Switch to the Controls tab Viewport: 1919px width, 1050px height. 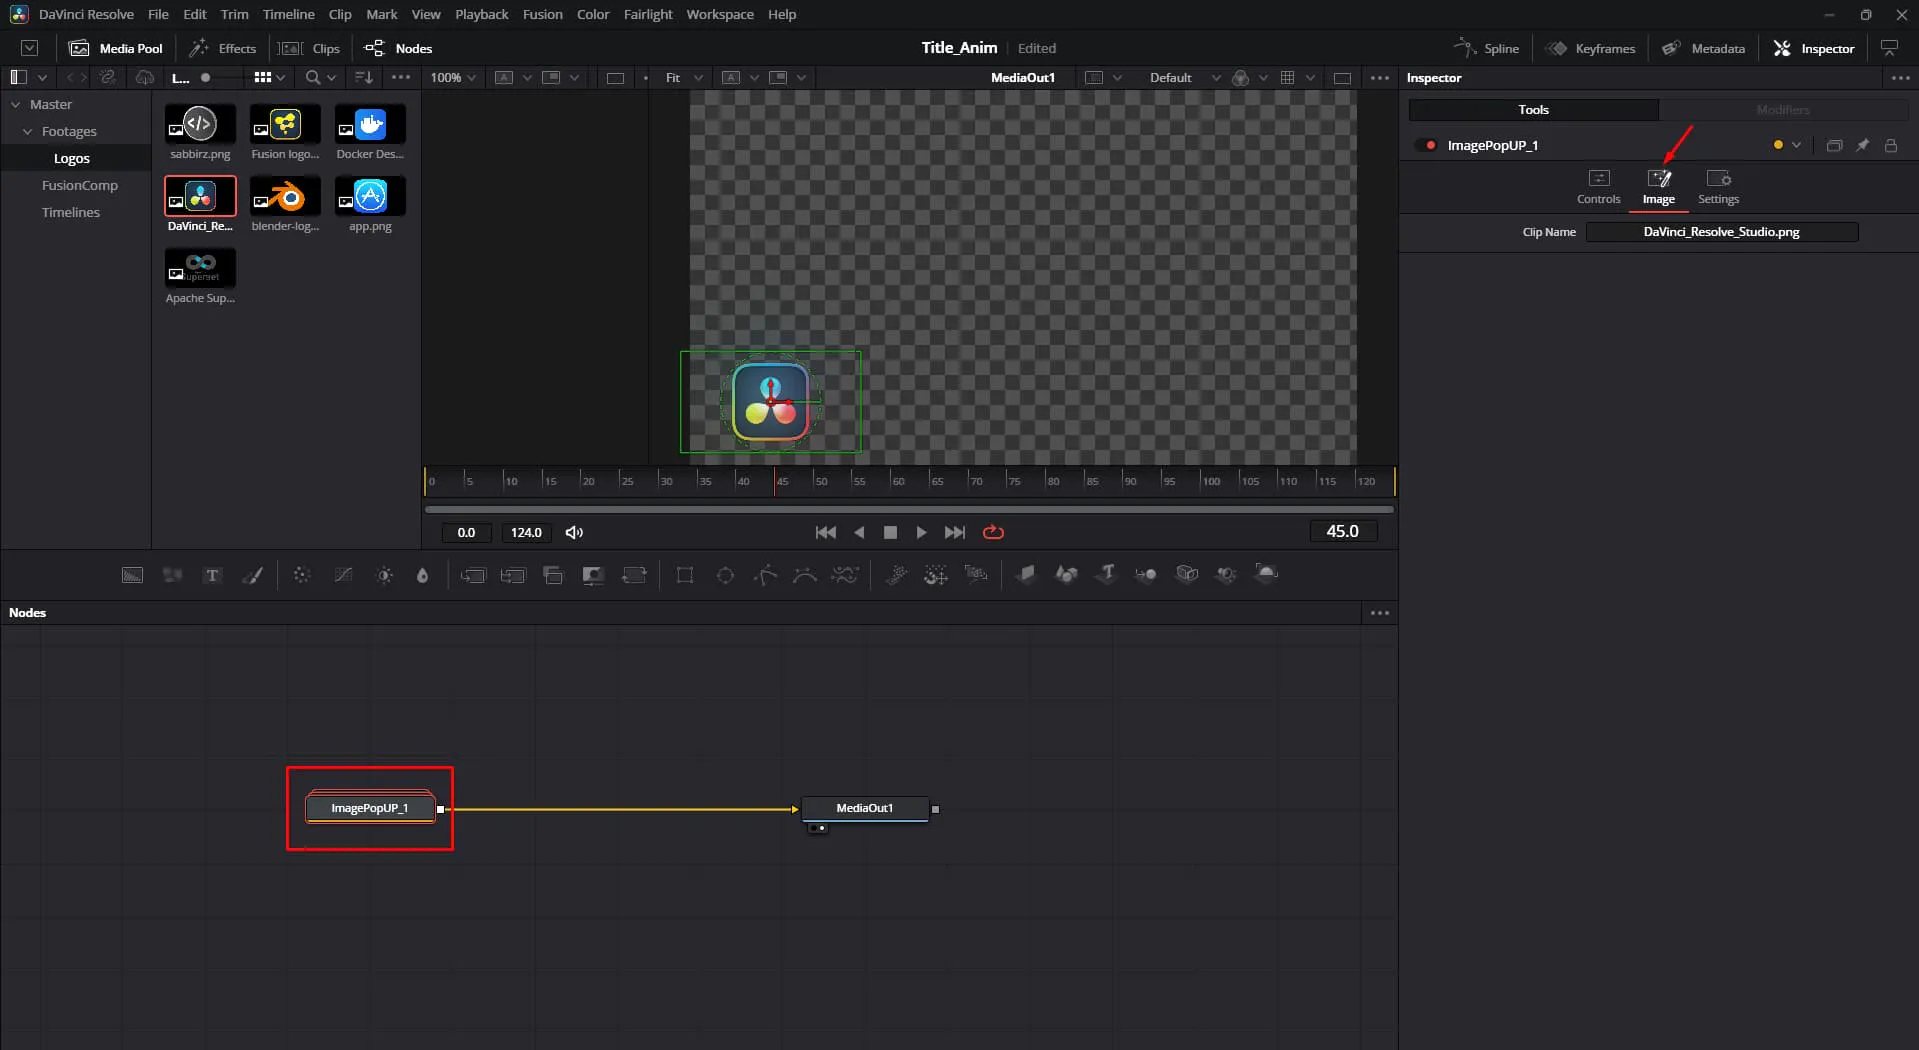[1598, 187]
